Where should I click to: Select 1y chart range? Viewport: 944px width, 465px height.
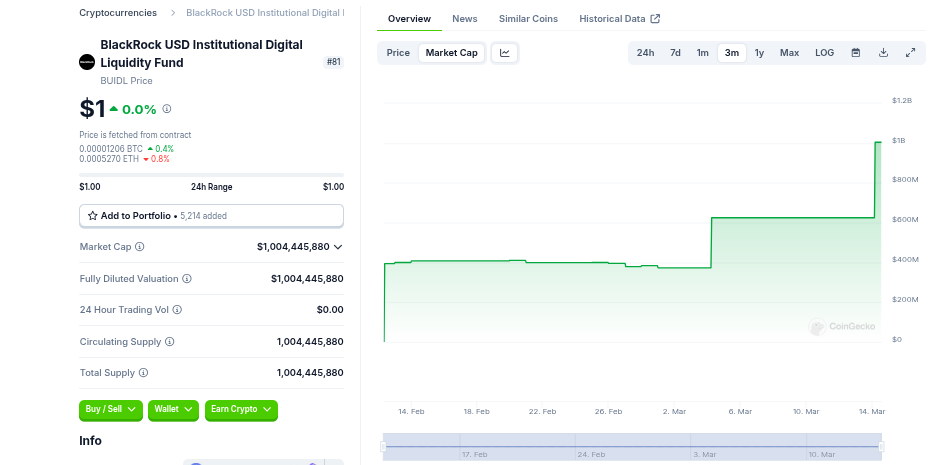pos(759,53)
